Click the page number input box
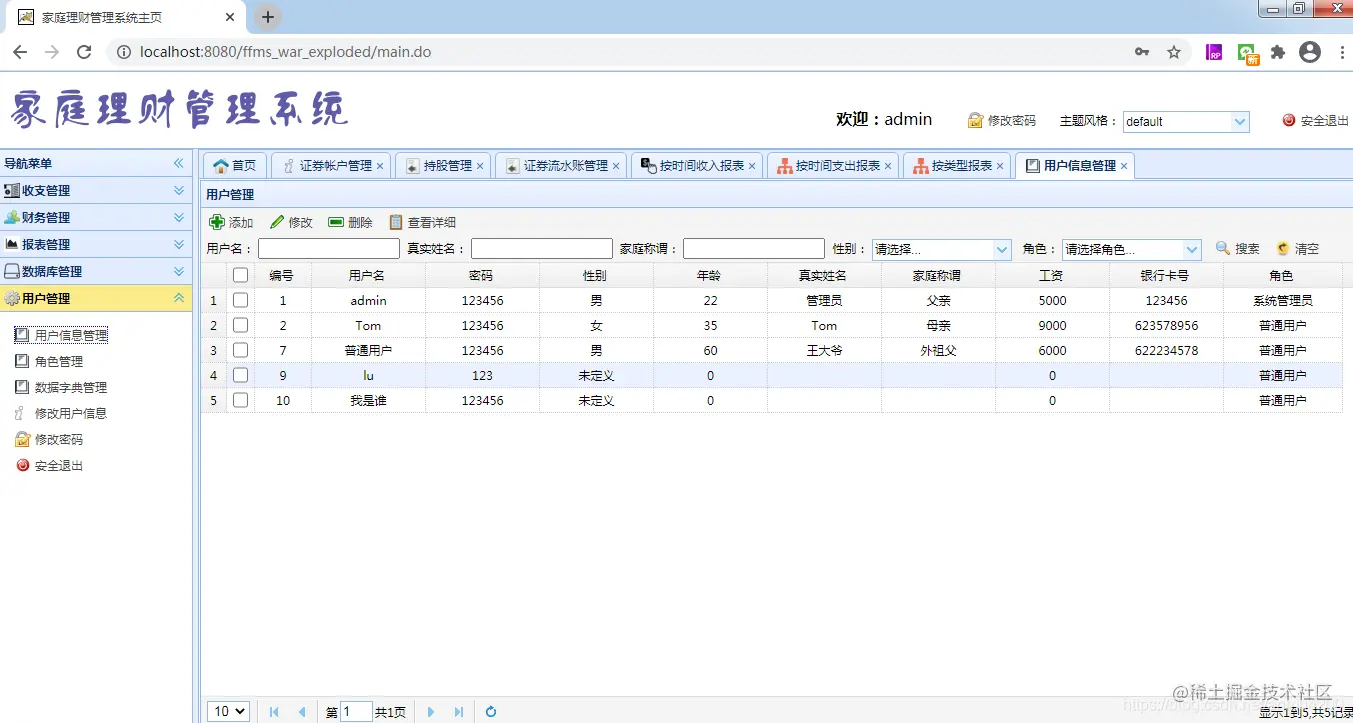The image size is (1353, 723). click(357, 712)
